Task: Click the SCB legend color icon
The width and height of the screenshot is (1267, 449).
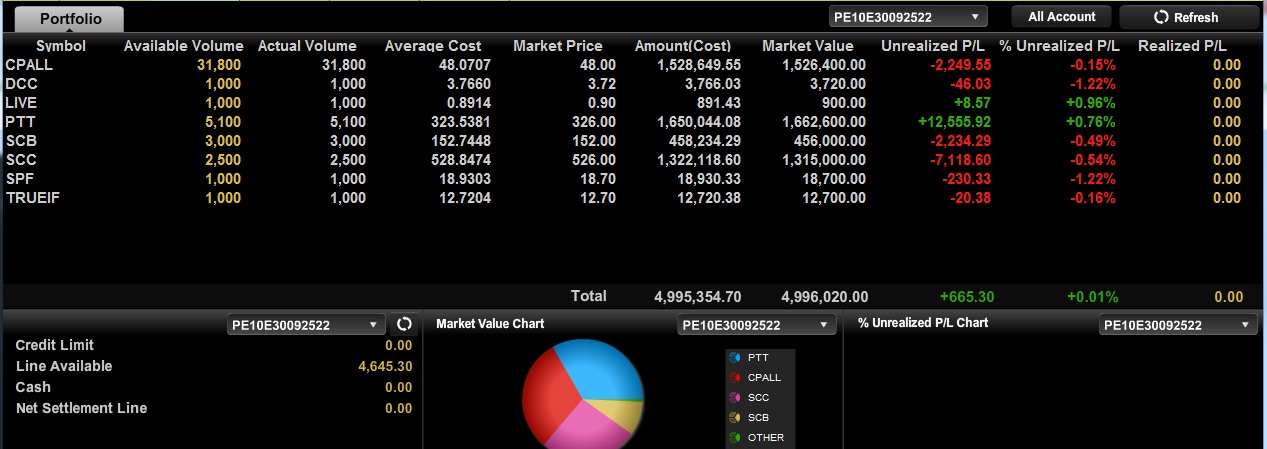Action: 735,417
